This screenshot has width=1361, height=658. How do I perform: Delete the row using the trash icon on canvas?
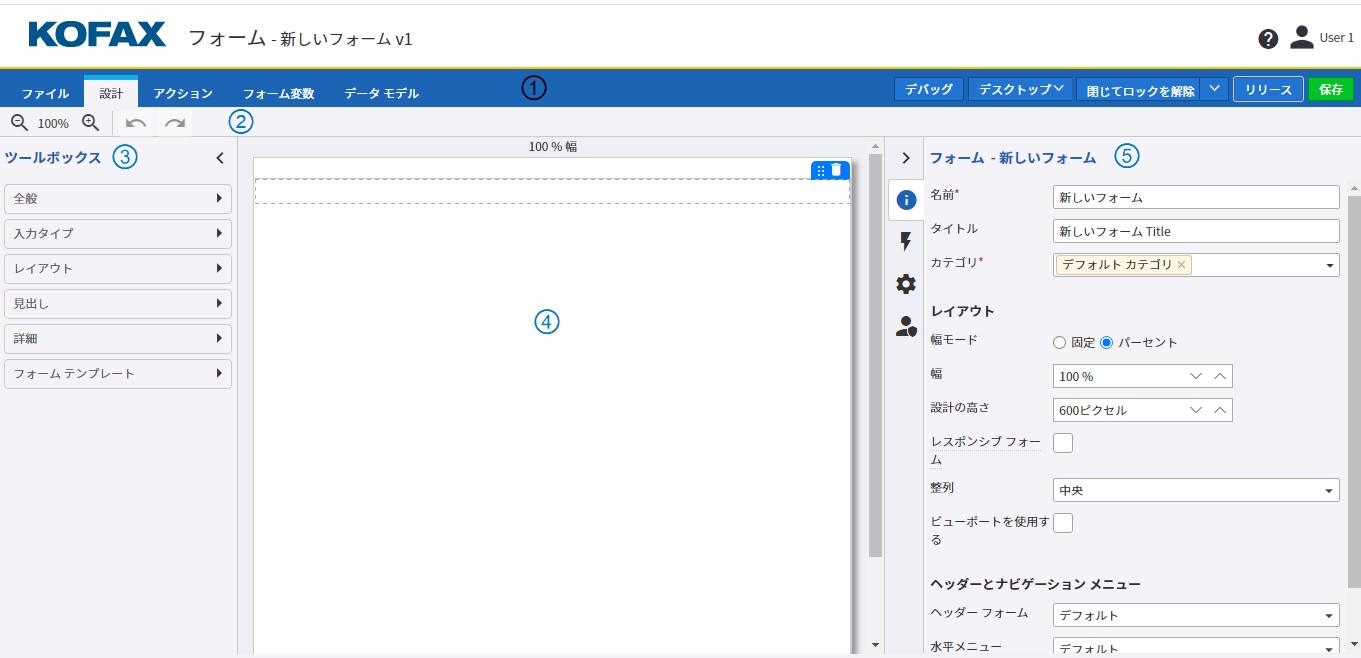[838, 169]
